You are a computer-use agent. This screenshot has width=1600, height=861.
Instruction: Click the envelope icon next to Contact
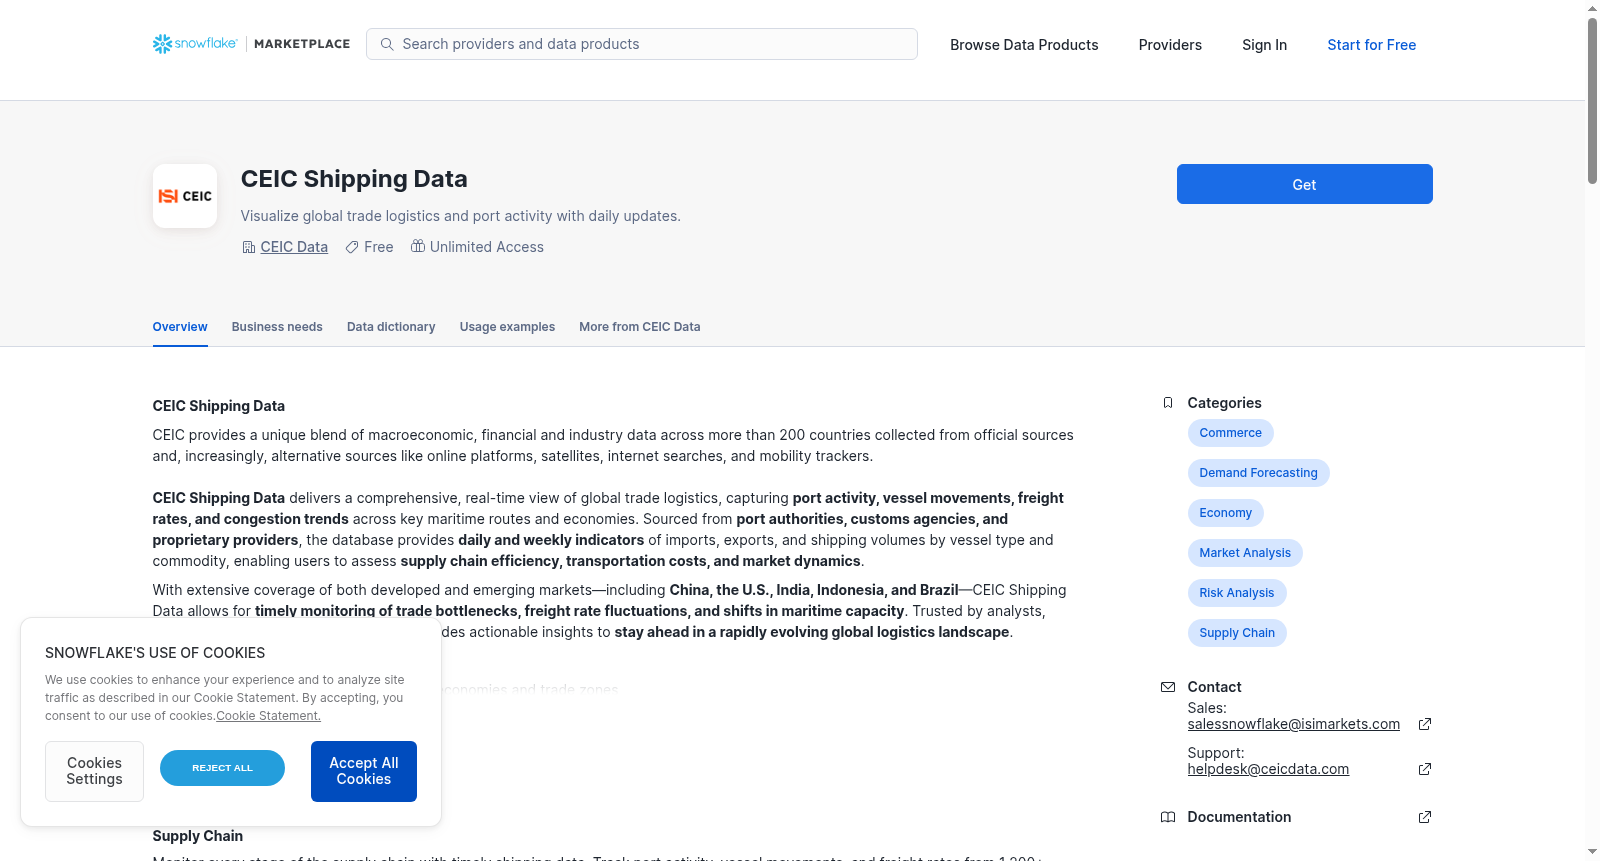click(1168, 687)
